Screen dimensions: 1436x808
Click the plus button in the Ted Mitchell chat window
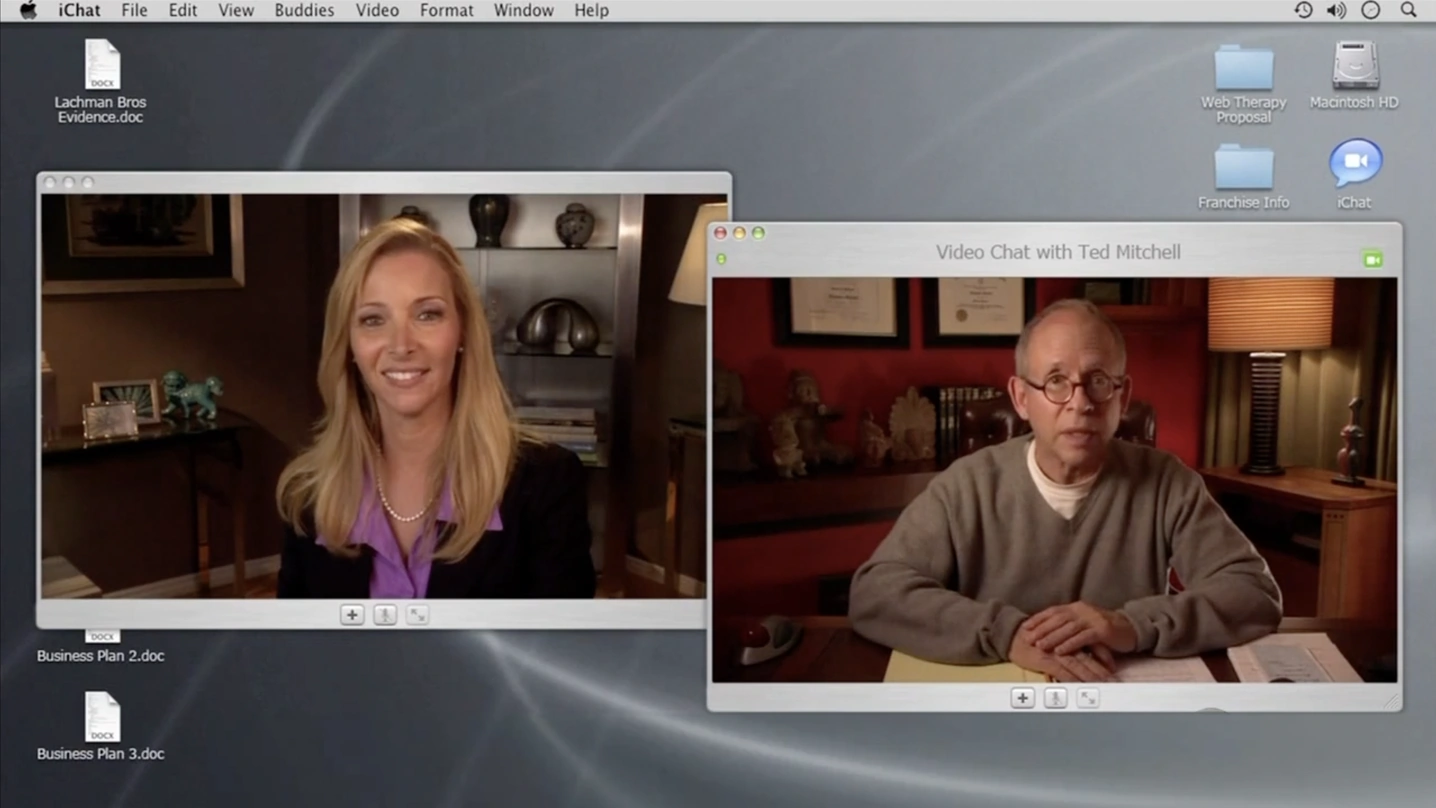[x=1022, y=698]
